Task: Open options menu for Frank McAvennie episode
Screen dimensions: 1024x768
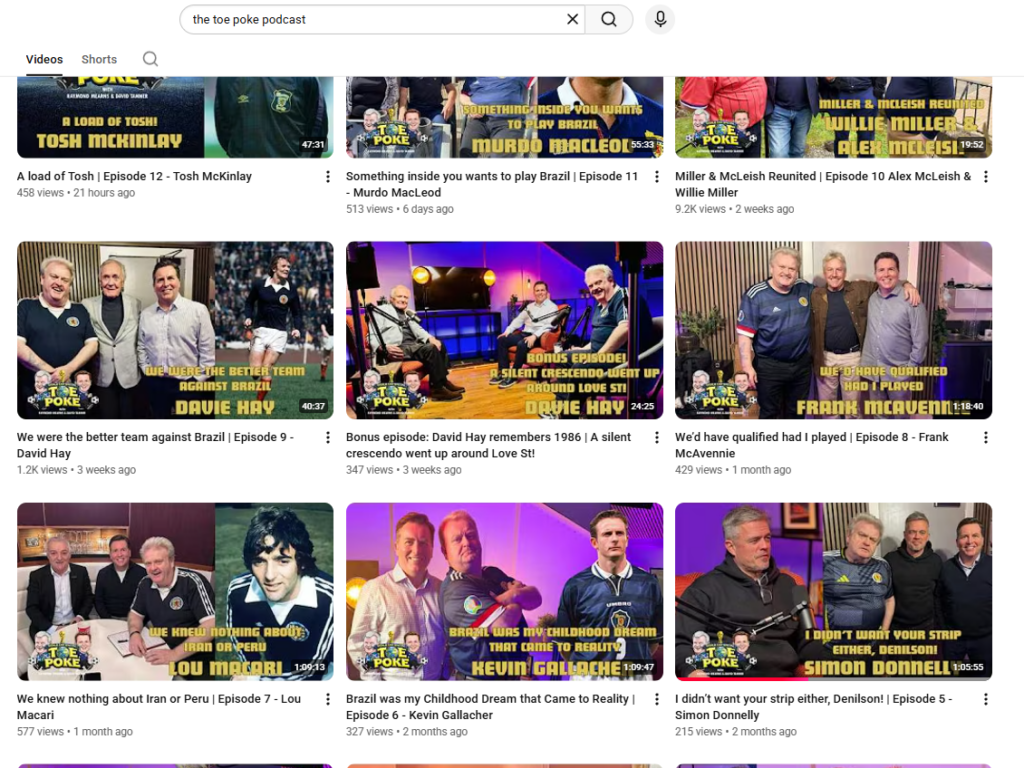Action: (985, 438)
